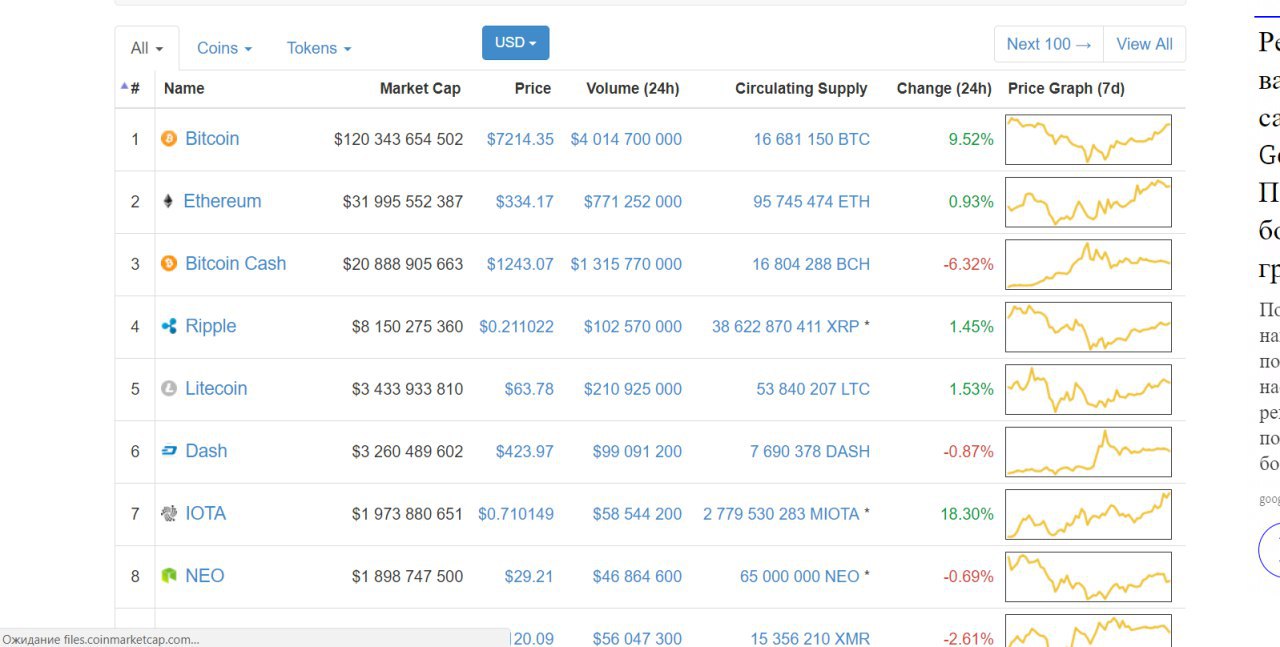This screenshot has width=1280, height=647.
Task: Click the Dash logo icon
Action: 169,451
